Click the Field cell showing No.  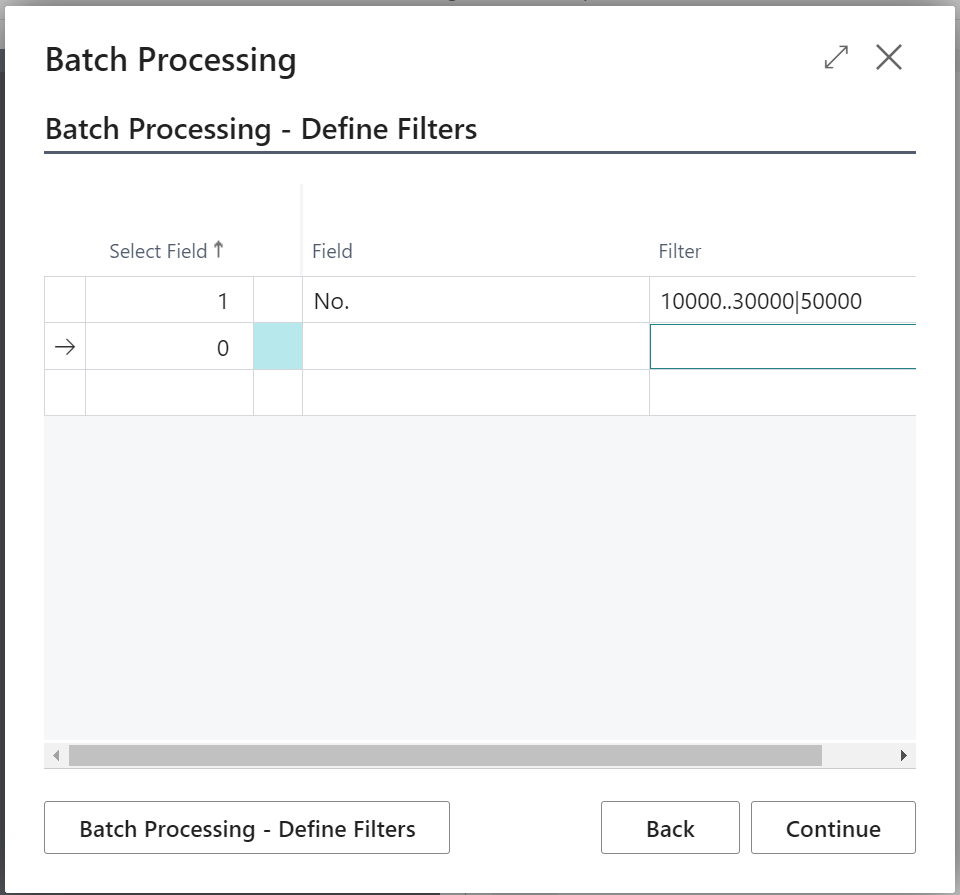coord(475,300)
